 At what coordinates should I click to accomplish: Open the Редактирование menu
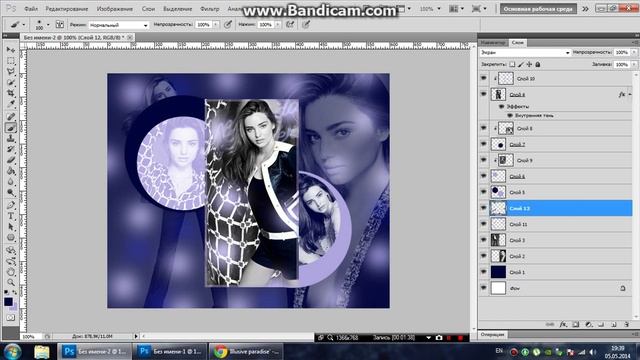[67, 9]
